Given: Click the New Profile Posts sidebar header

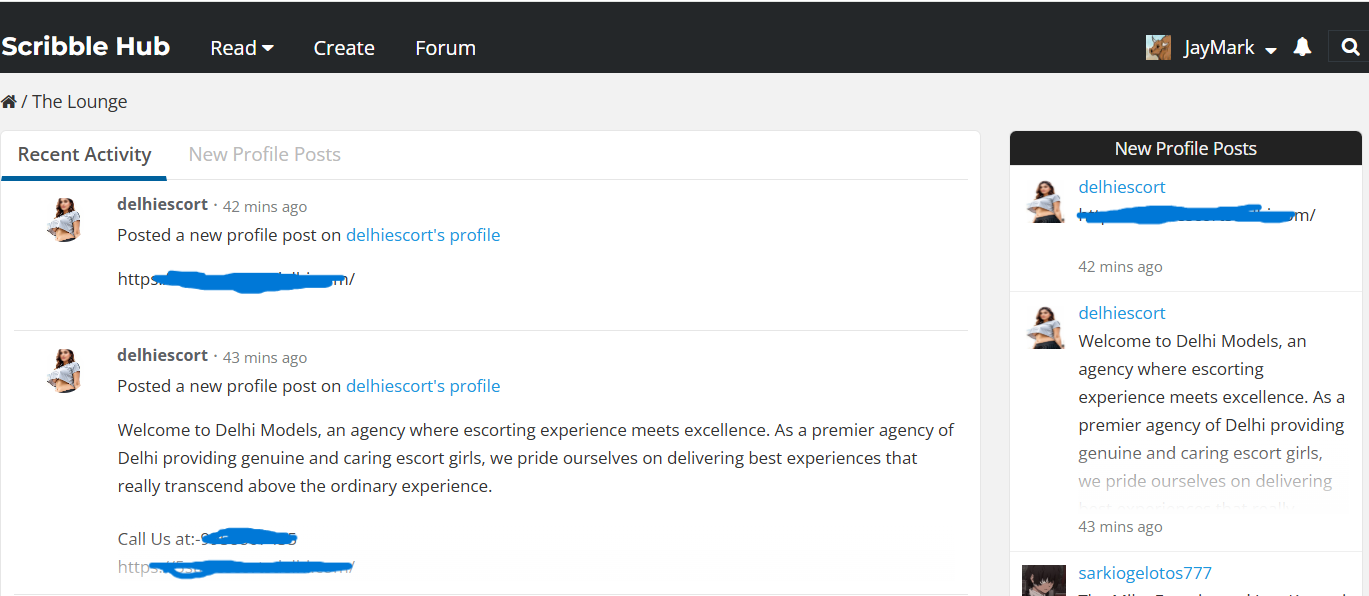Looking at the screenshot, I should click(1186, 148).
